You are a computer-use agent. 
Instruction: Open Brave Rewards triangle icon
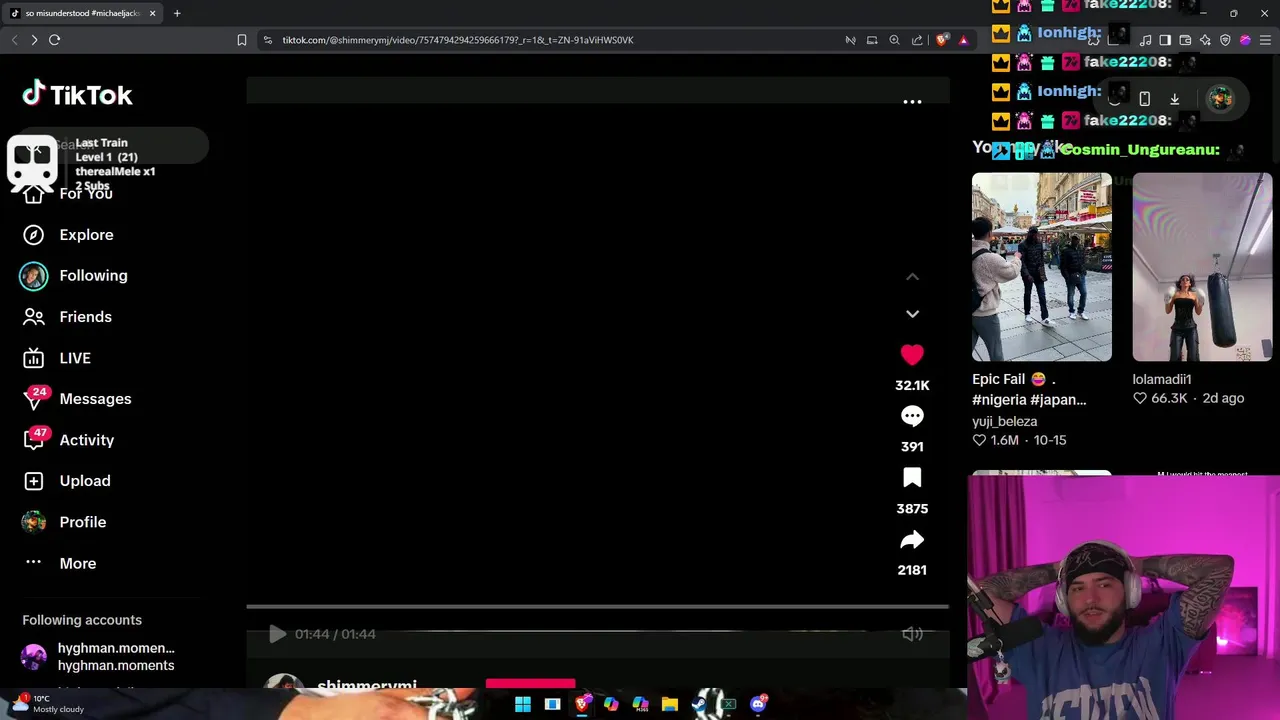[963, 40]
